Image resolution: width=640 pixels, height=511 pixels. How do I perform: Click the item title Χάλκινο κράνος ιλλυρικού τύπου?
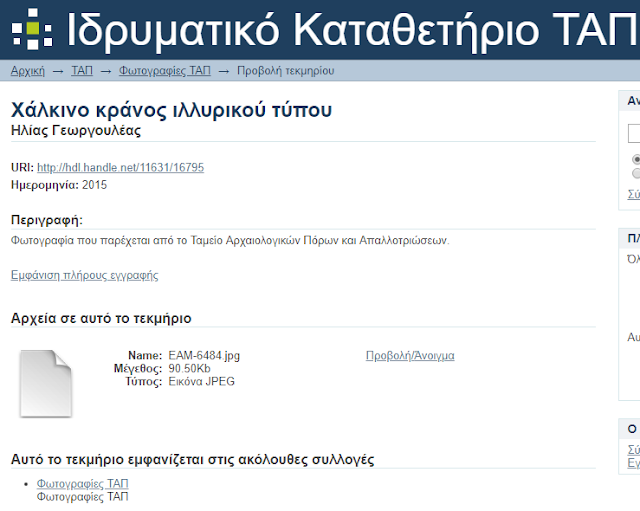(171, 110)
